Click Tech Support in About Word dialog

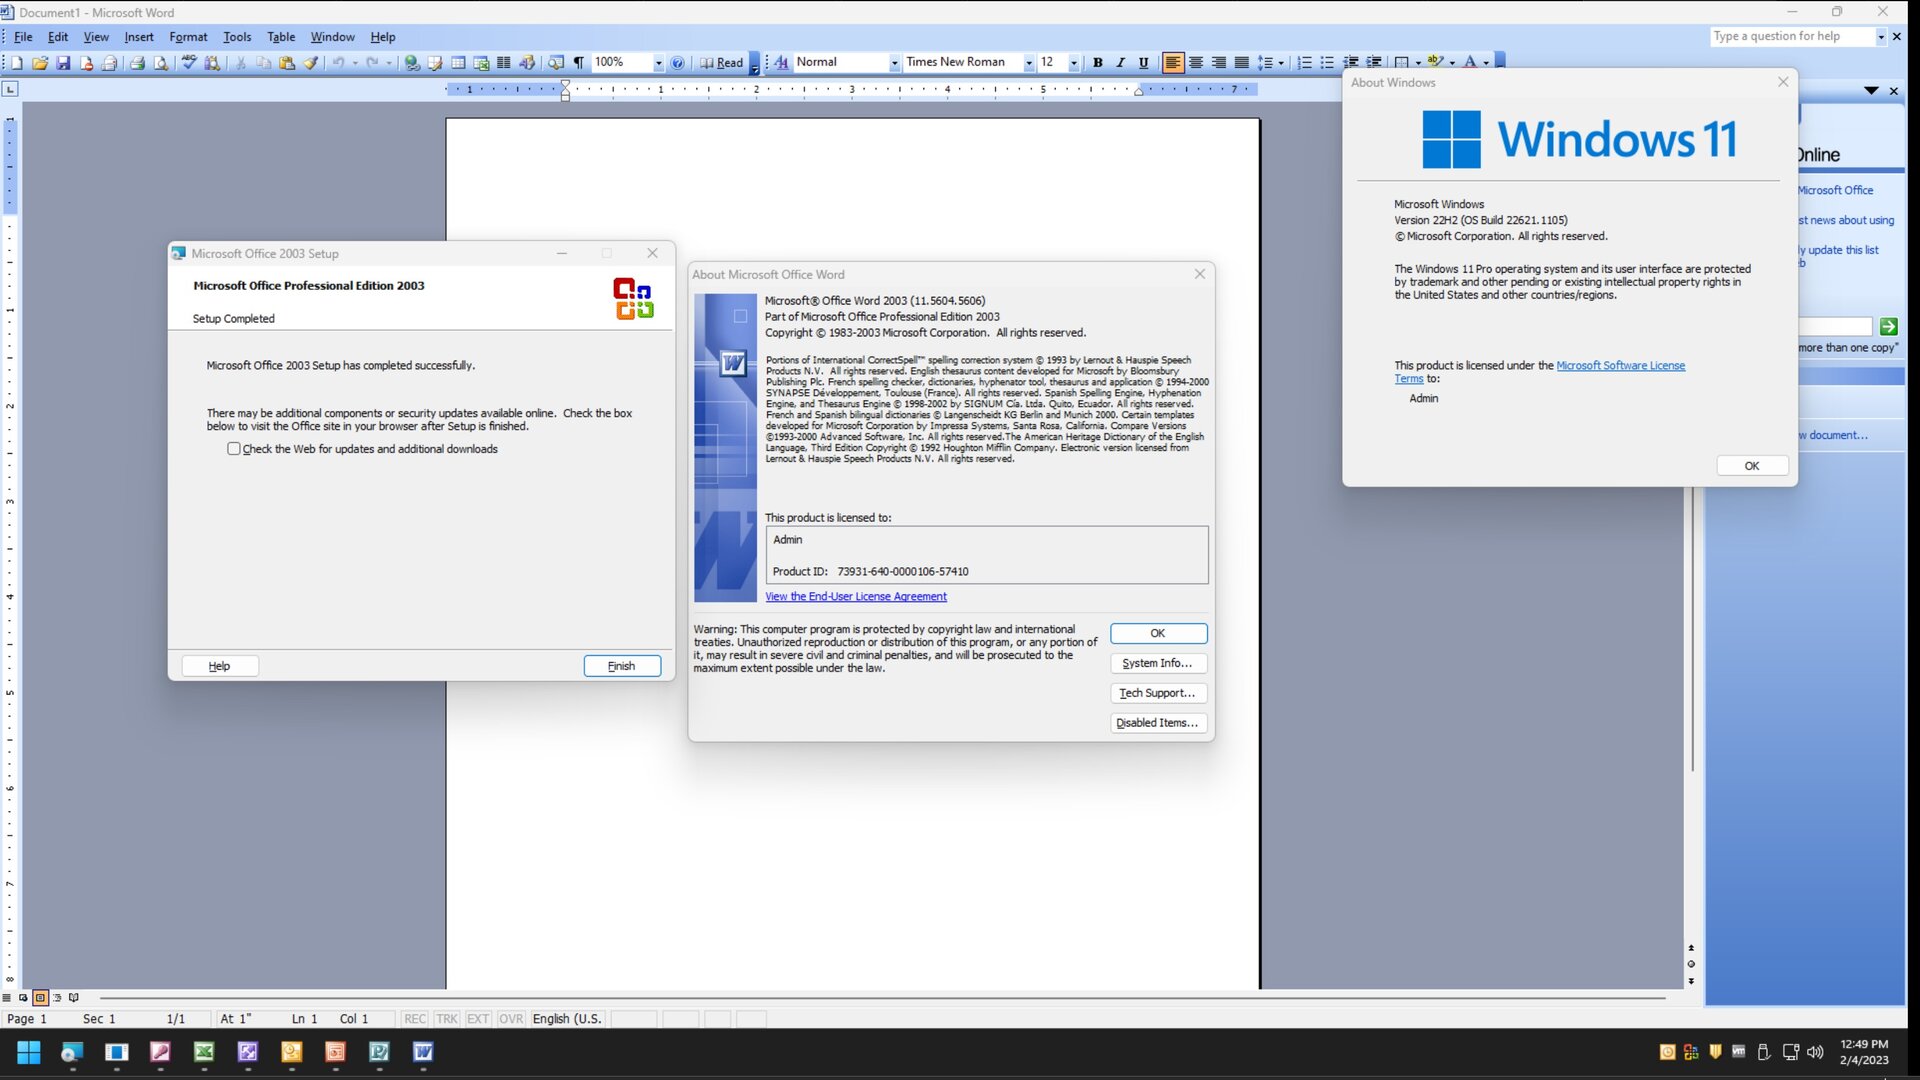coord(1158,693)
